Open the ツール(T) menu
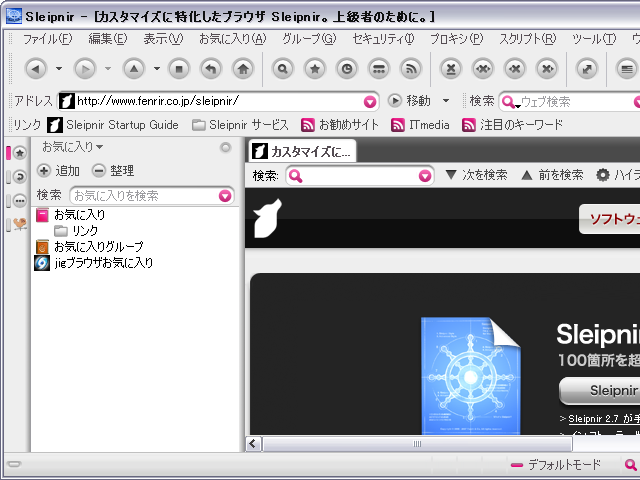The image size is (640, 480). point(594,39)
